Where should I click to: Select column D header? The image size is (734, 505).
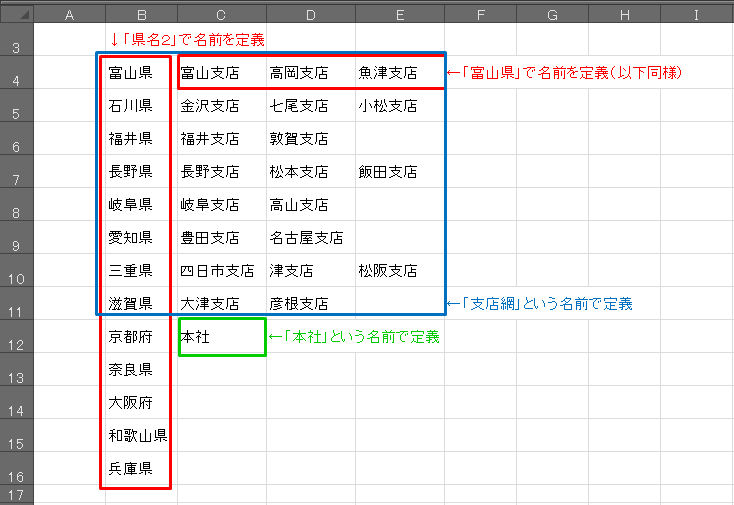coord(311,15)
